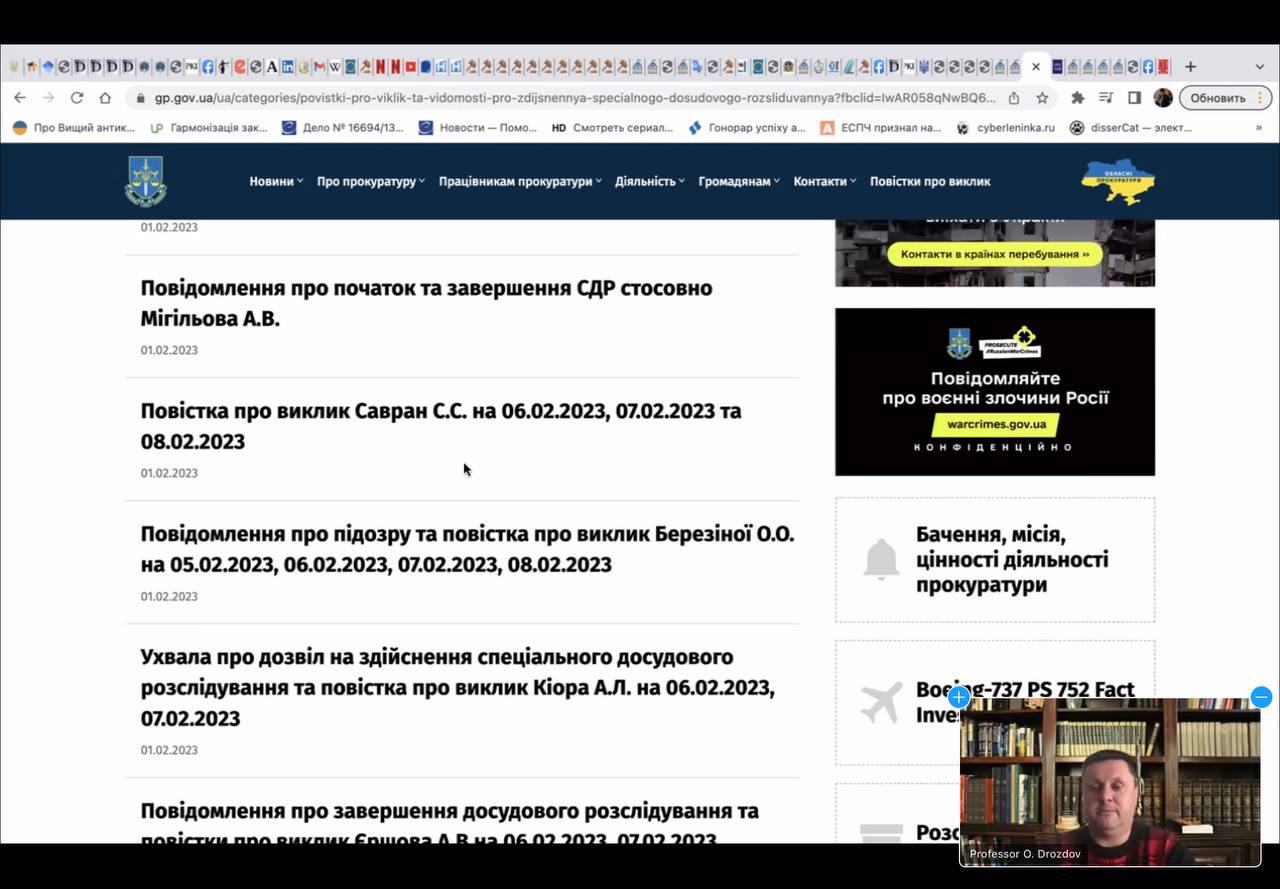This screenshot has width=1280, height=889.
Task: Click the browser back arrow
Action: [x=20, y=98]
